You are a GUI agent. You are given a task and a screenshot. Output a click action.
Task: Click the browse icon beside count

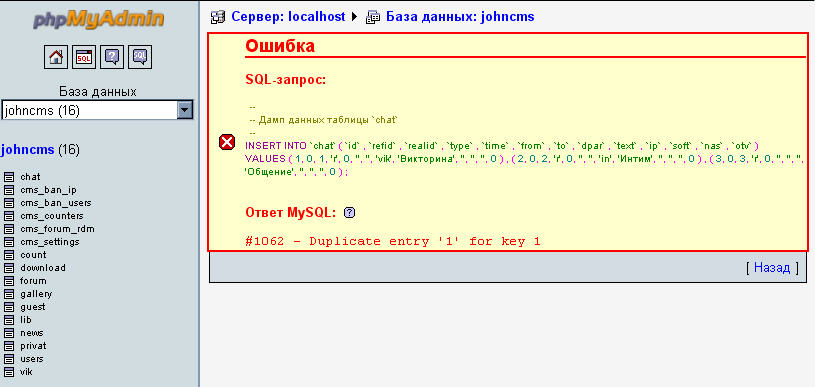(x=9, y=255)
